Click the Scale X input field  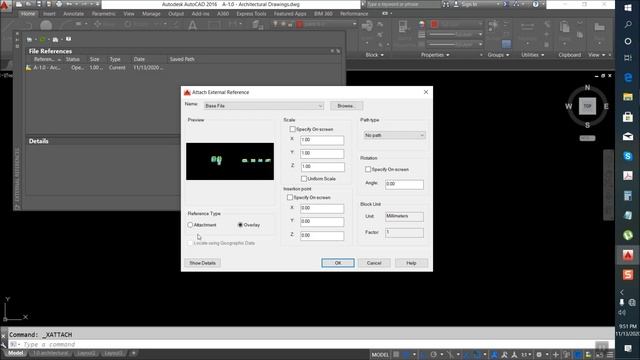click(x=322, y=140)
